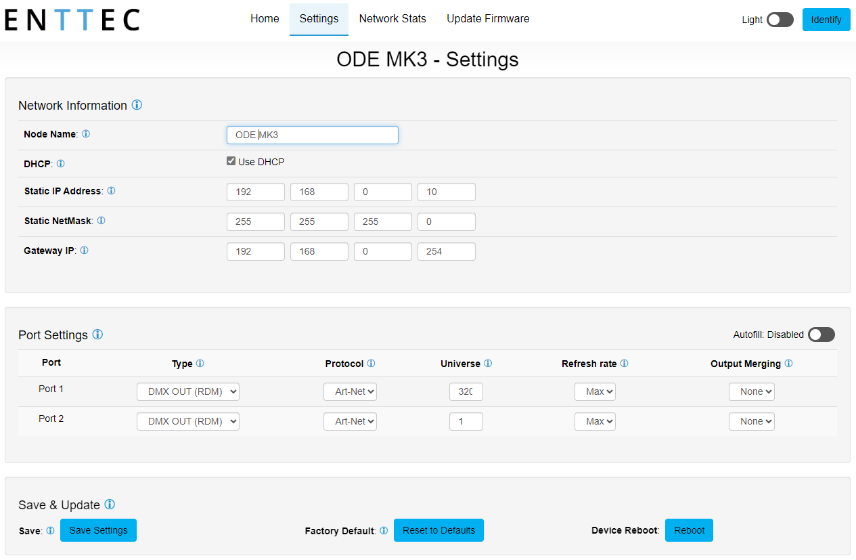
Task: Open Port Settings info icon
Action: [98, 334]
